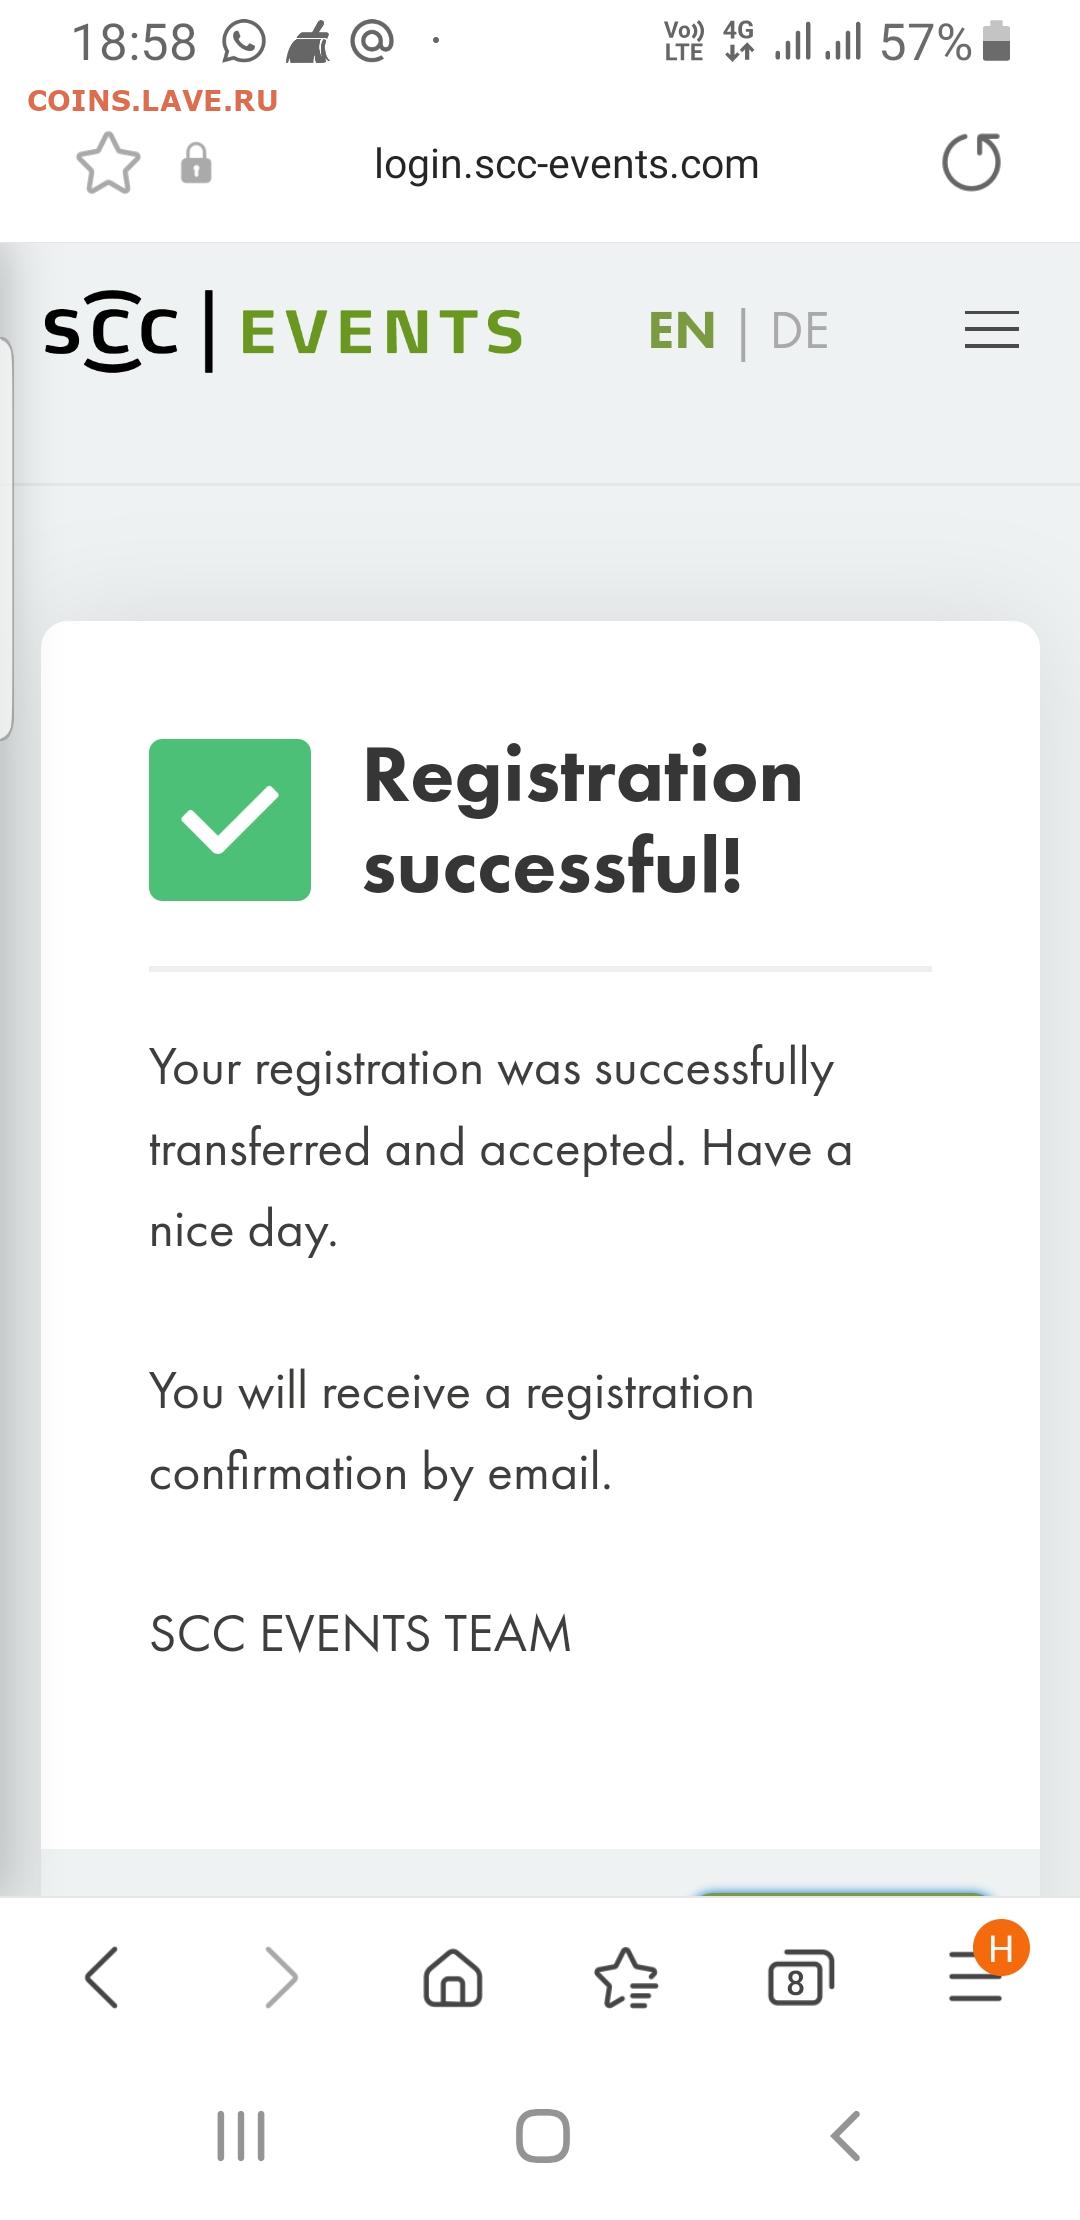This screenshot has width=1080, height=2220.
Task: Reload the page with the refresh icon
Action: pos(971,162)
